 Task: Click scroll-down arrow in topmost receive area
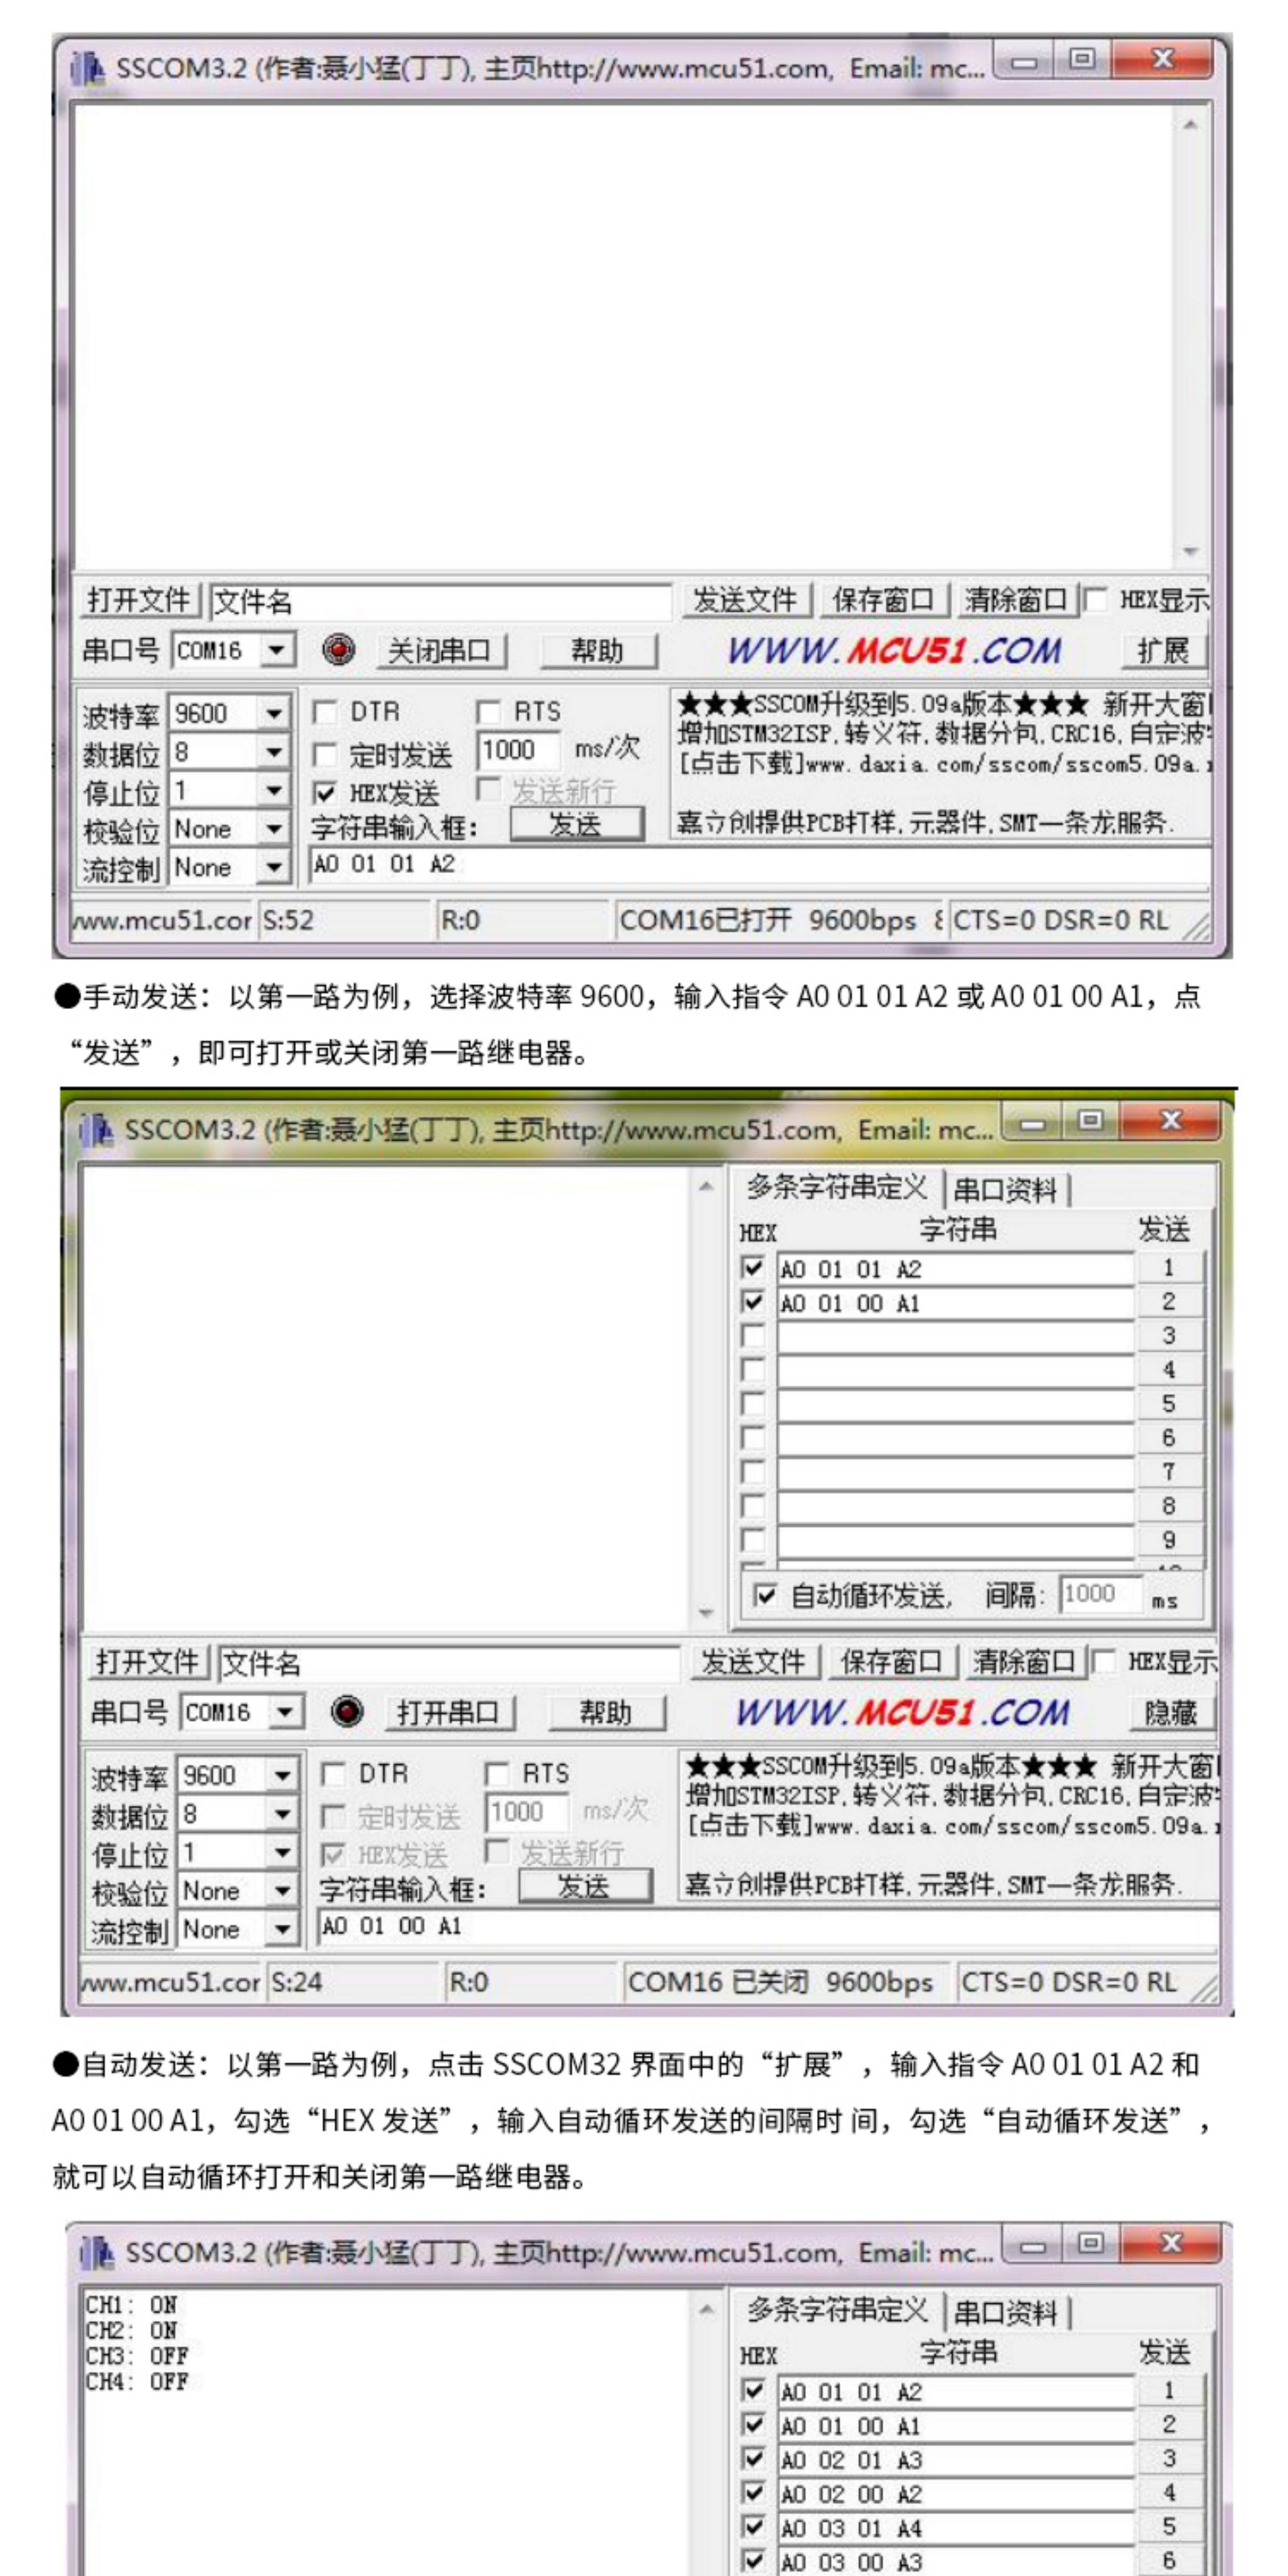coord(1190,551)
